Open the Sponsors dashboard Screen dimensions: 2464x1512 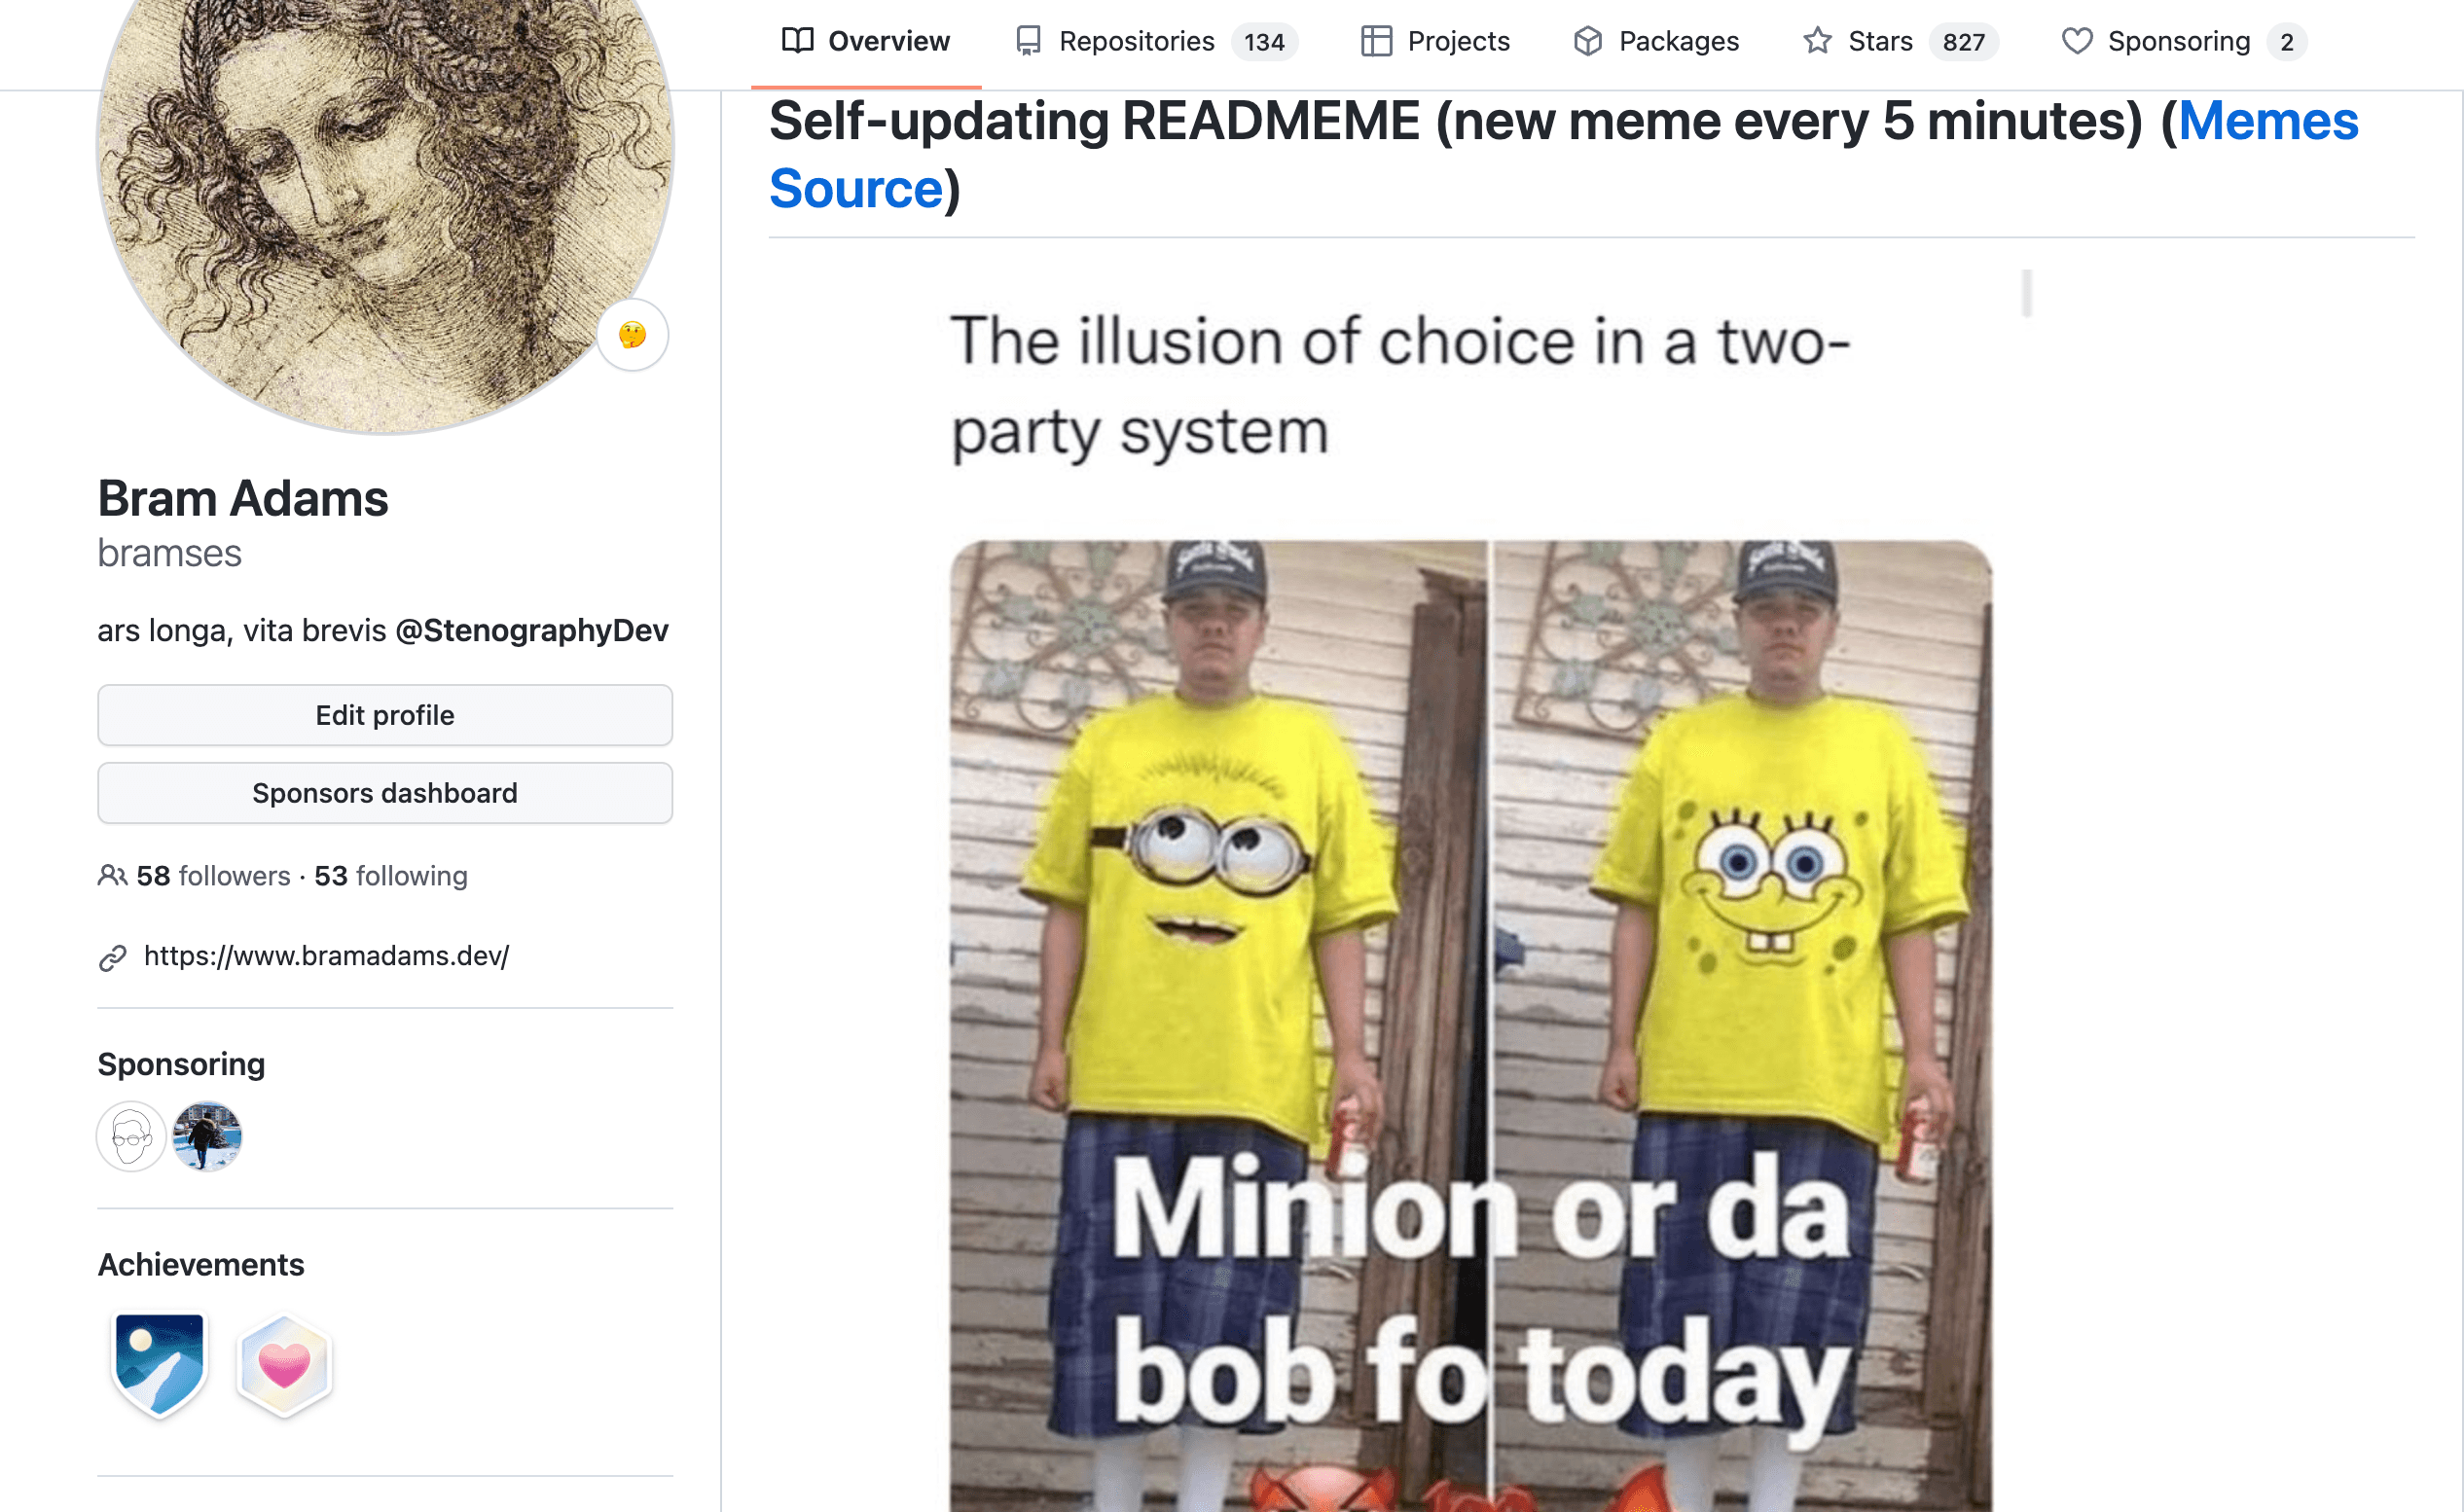(385, 793)
